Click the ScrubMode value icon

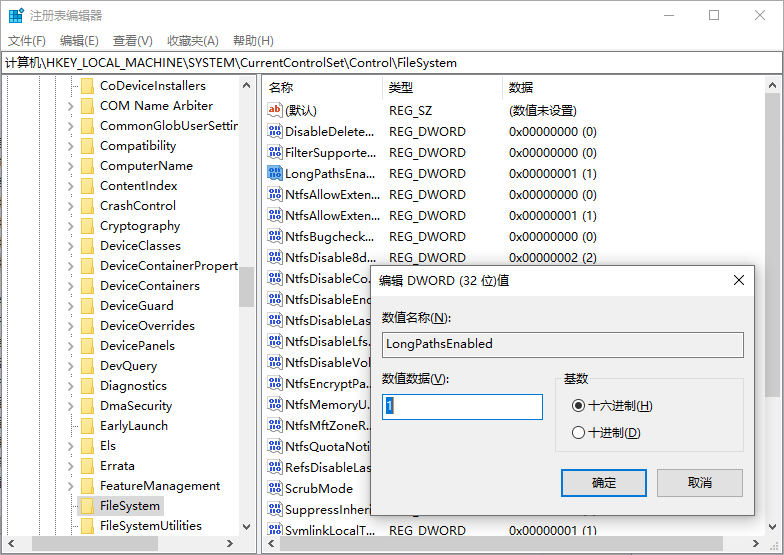click(x=276, y=488)
